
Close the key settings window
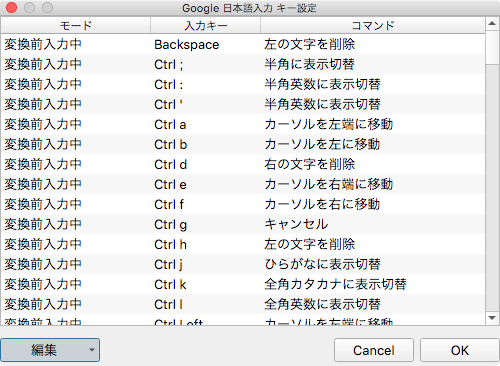(11, 7)
